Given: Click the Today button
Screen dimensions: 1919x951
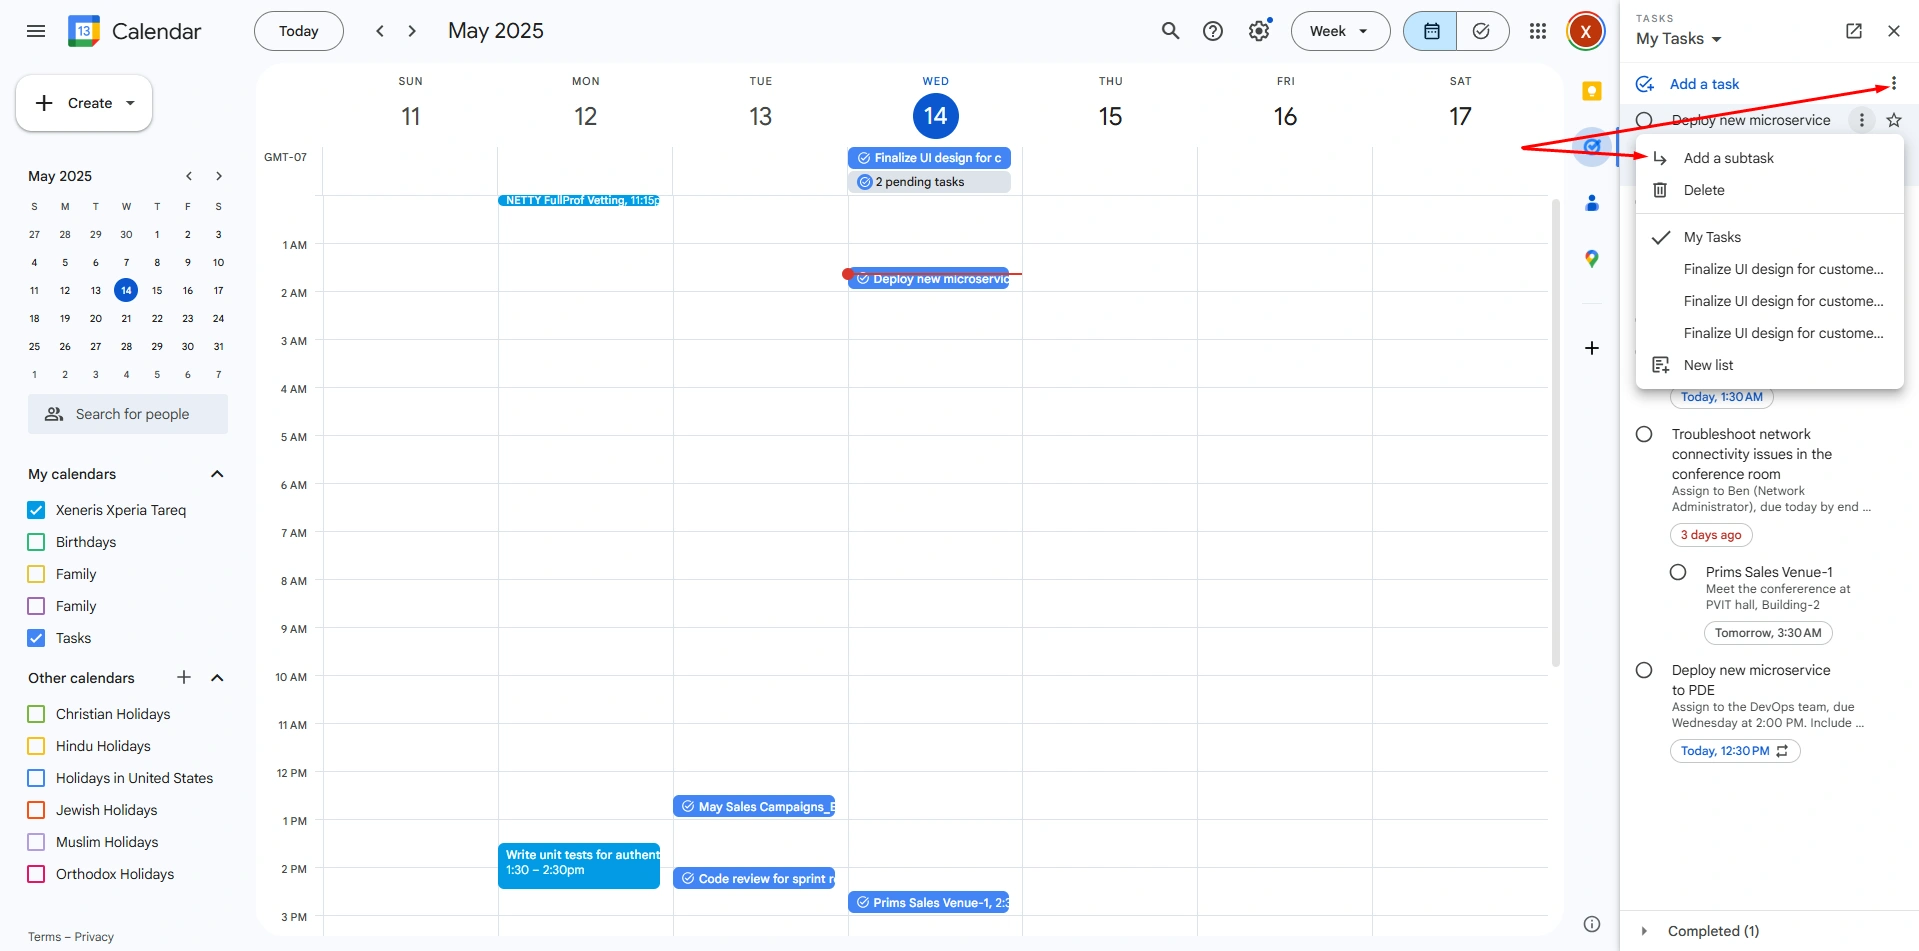Looking at the screenshot, I should click(298, 31).
